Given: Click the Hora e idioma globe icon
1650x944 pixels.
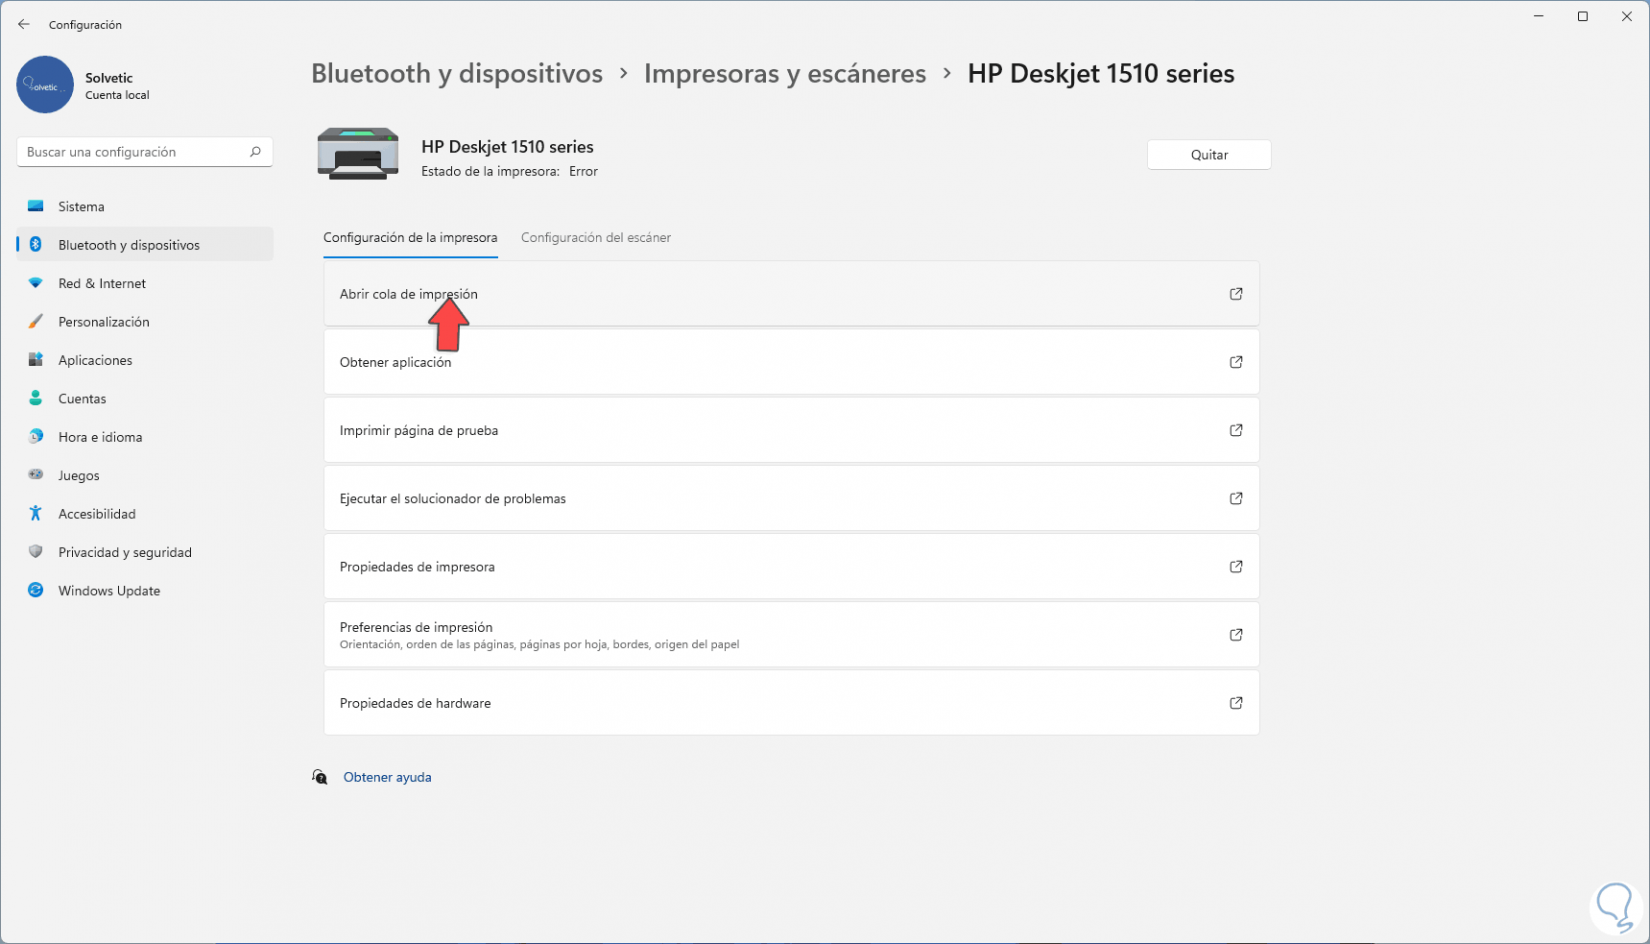Looking at the screenshot, I should [x=36, y=437].
